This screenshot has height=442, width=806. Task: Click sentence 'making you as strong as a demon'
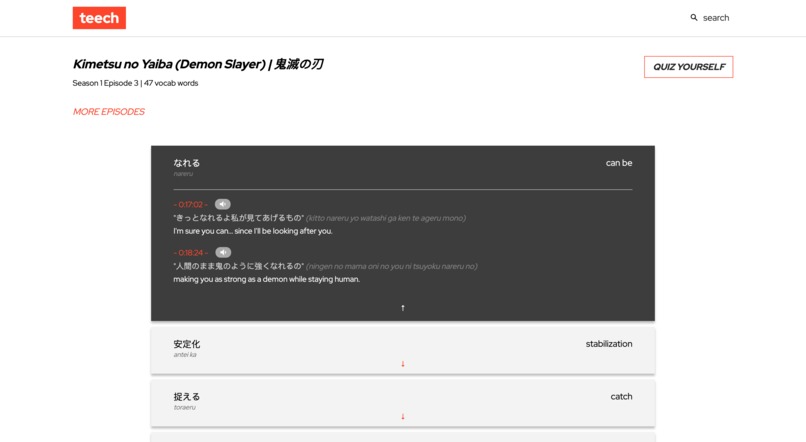(266, 280)
